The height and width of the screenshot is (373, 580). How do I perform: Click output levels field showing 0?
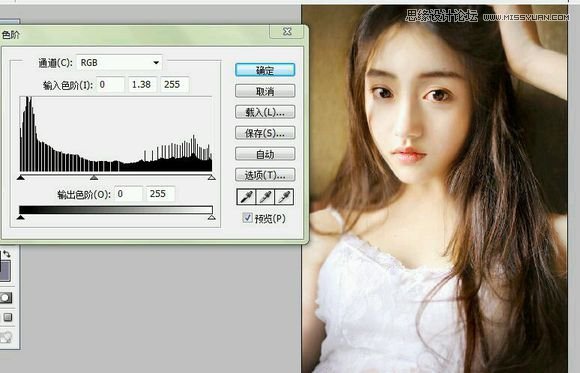tap(128, 194)
